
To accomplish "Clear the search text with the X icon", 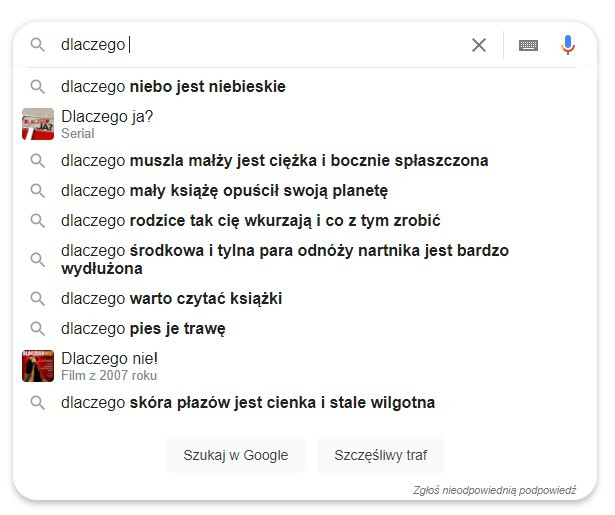I will click(479, 45).
